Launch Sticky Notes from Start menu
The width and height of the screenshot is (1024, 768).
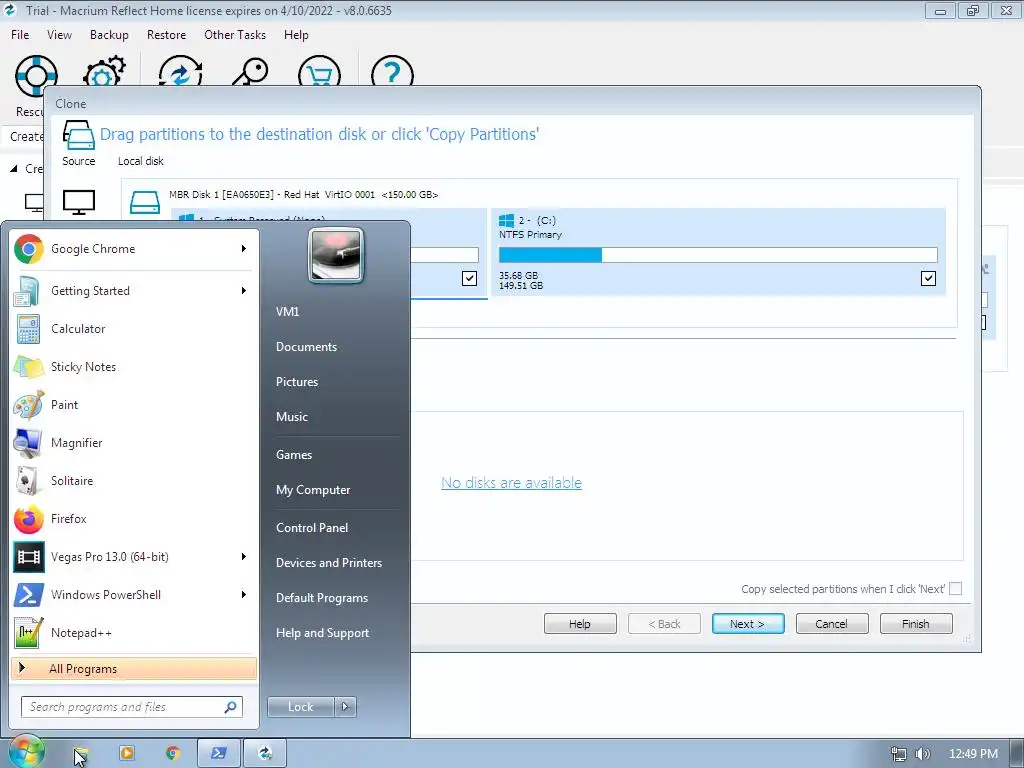pyautogui.click(x=134, y=366)
